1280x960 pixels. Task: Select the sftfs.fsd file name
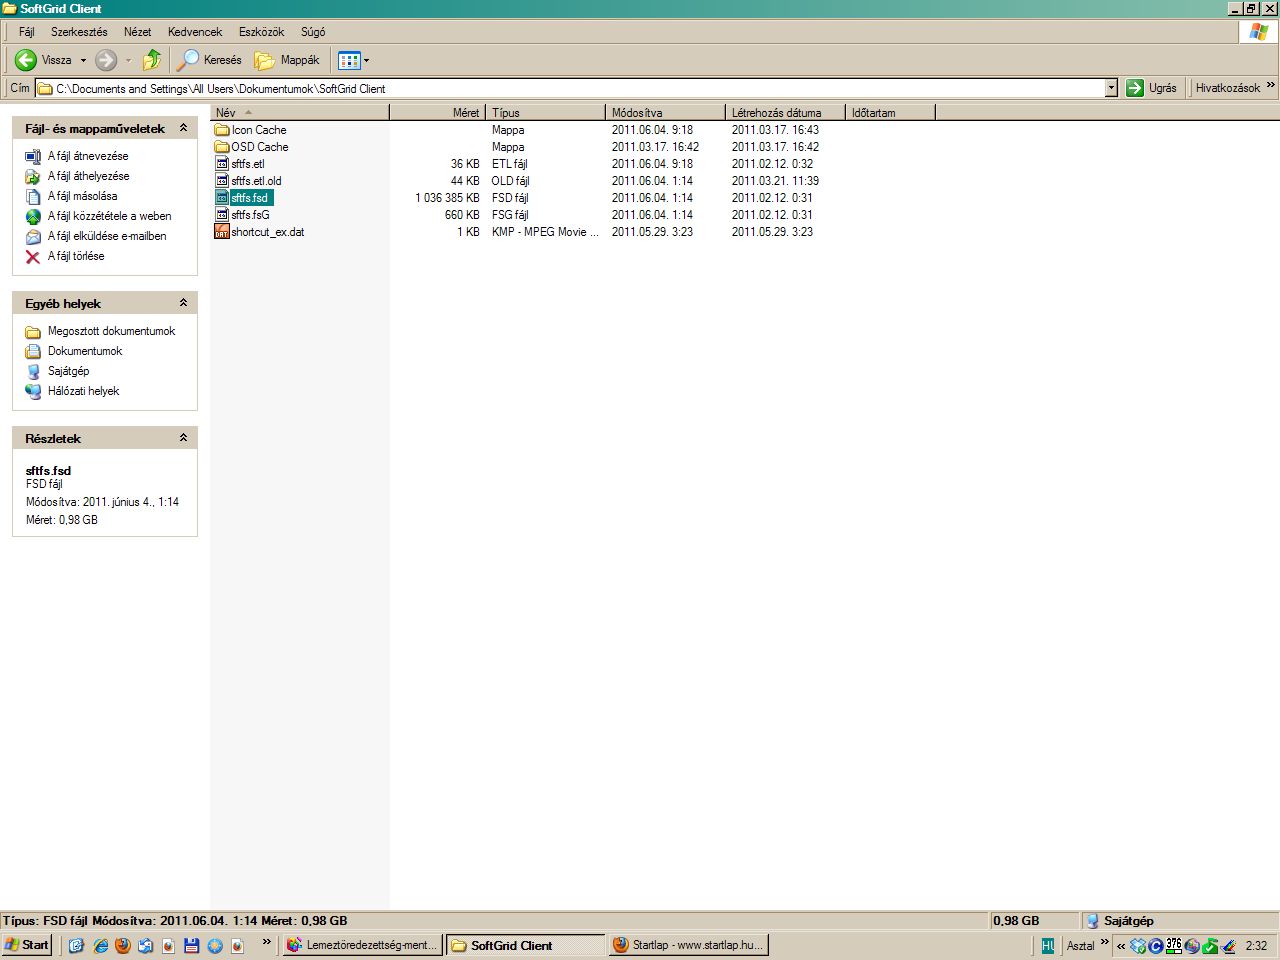(250, 198)
